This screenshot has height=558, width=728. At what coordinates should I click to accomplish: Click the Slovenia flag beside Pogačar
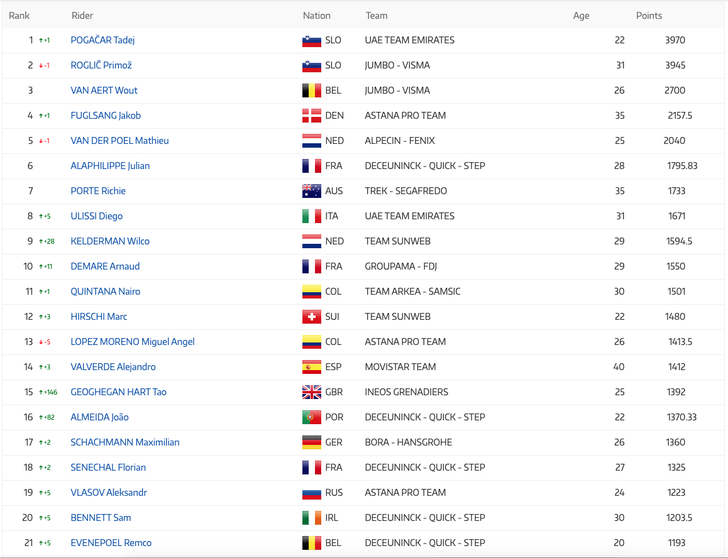311,41
